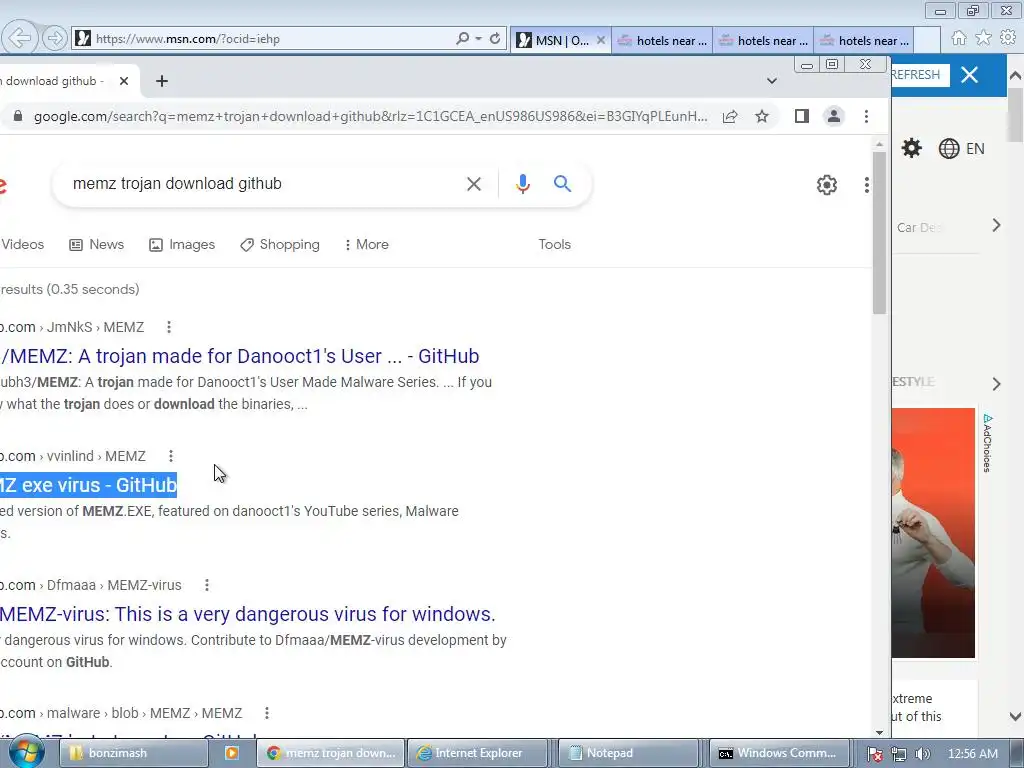Screen dimensions: 1024x768
Task: Open the Google apps dots beside the gear
Action: pos(867,185)
